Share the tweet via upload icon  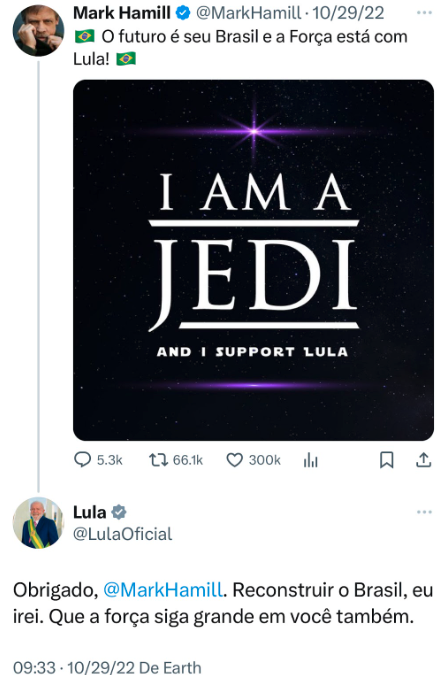tap(424, 460)
